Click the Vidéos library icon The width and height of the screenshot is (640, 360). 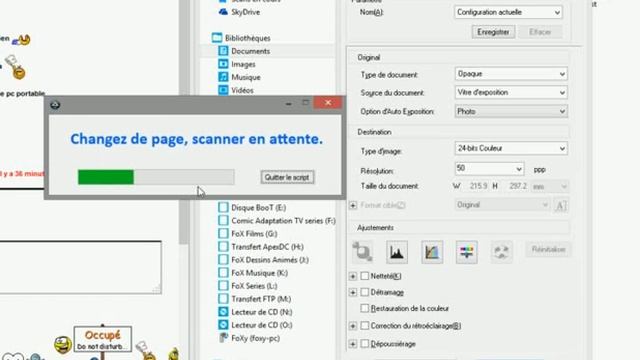223,90
